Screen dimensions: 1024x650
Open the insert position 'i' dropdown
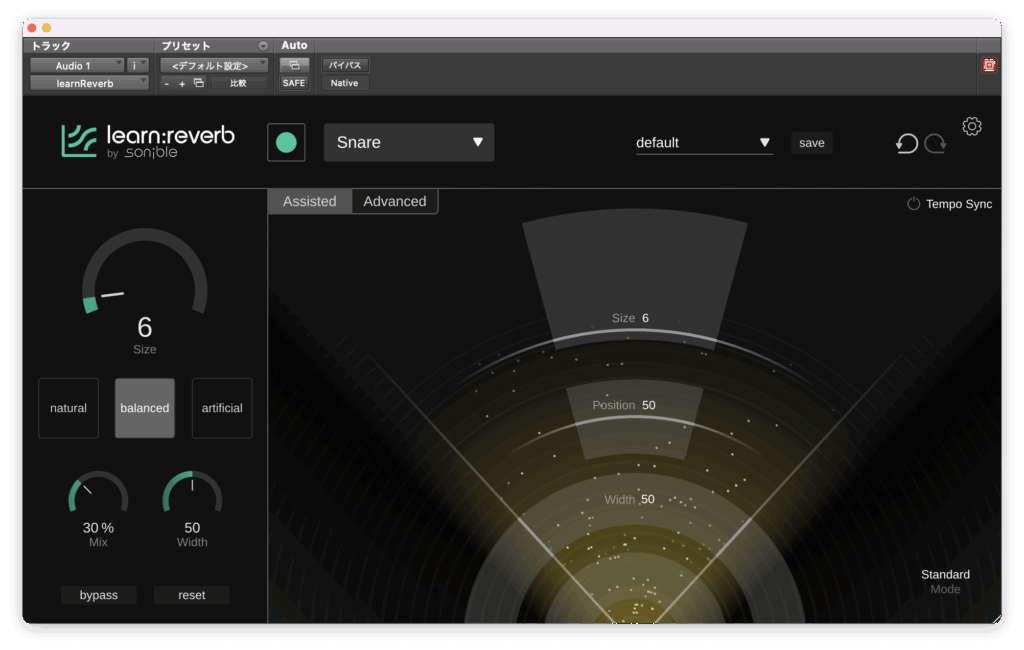pyautogui.click(x=138, y=65)
